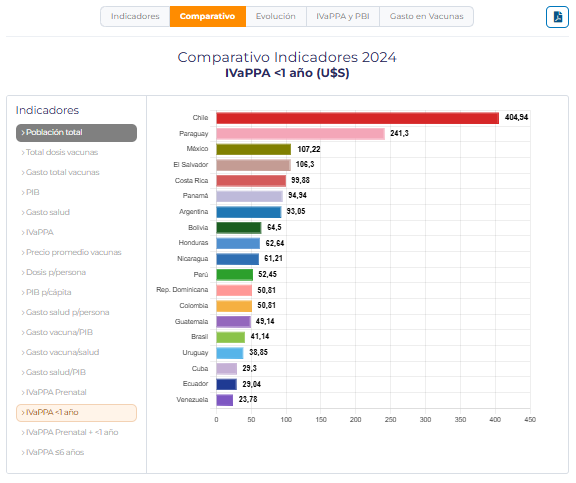Click the Nicaragua bar
Screen dimensions: 576x483
click(x=238, y=259)
